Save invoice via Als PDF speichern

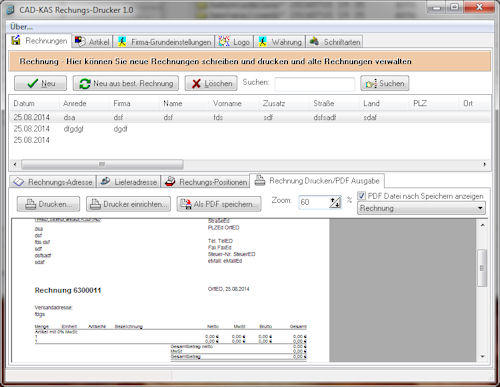coord(219,204)
